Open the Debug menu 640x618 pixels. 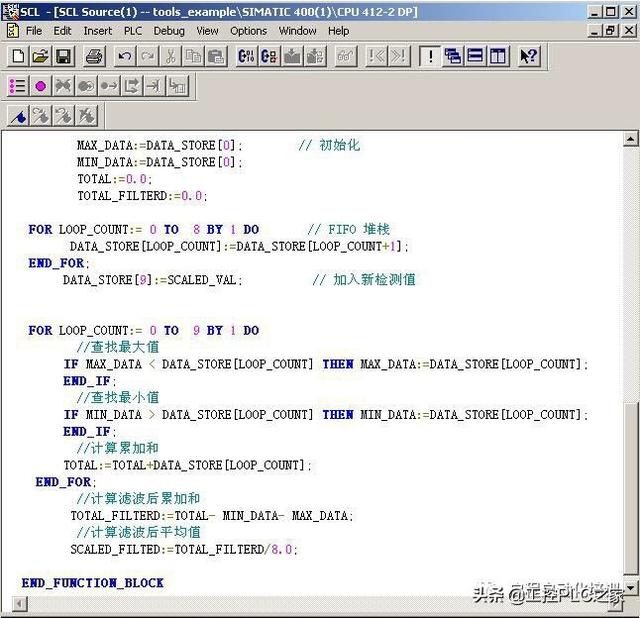point(169,31)
